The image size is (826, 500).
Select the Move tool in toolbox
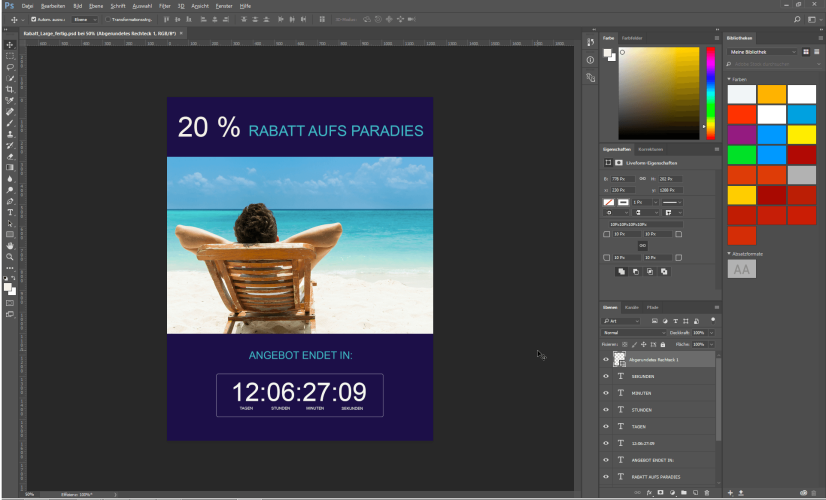10,45
